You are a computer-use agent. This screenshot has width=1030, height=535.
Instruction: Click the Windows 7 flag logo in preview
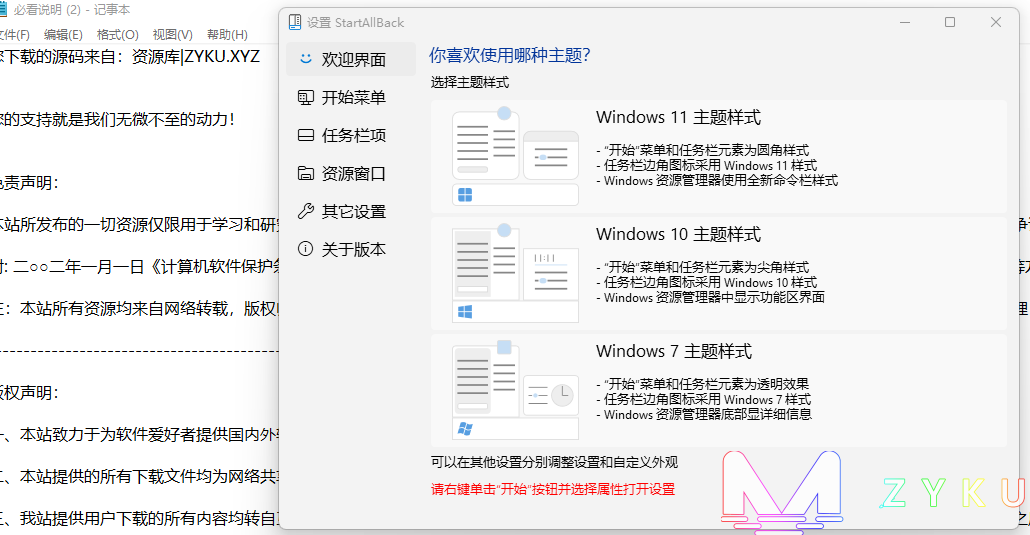click(x=465, y=429)
